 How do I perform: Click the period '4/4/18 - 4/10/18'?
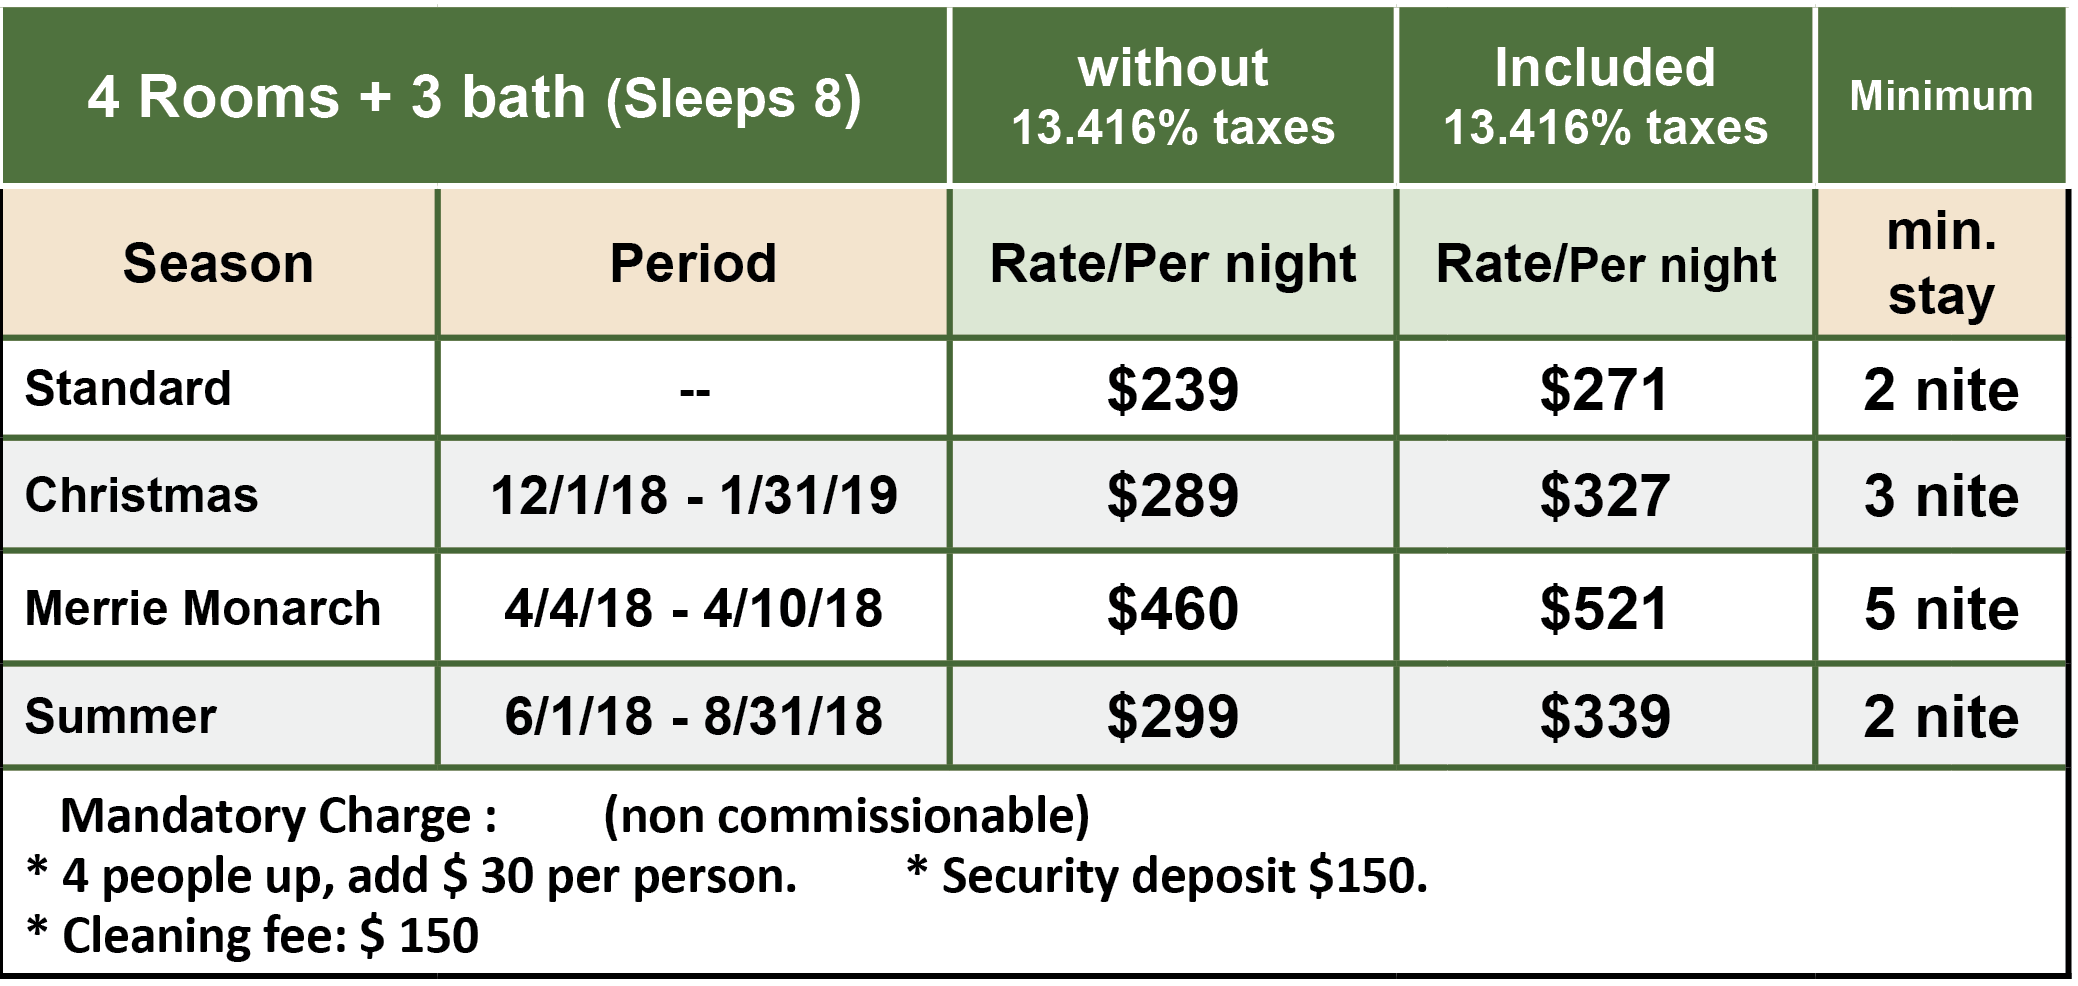pos(693,608)
